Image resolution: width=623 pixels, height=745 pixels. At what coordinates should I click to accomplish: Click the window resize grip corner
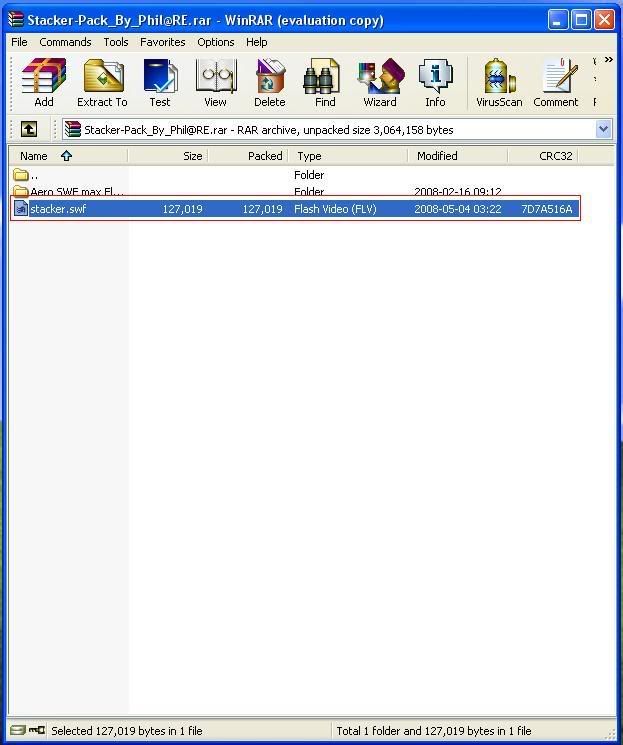tap(610, 734)
